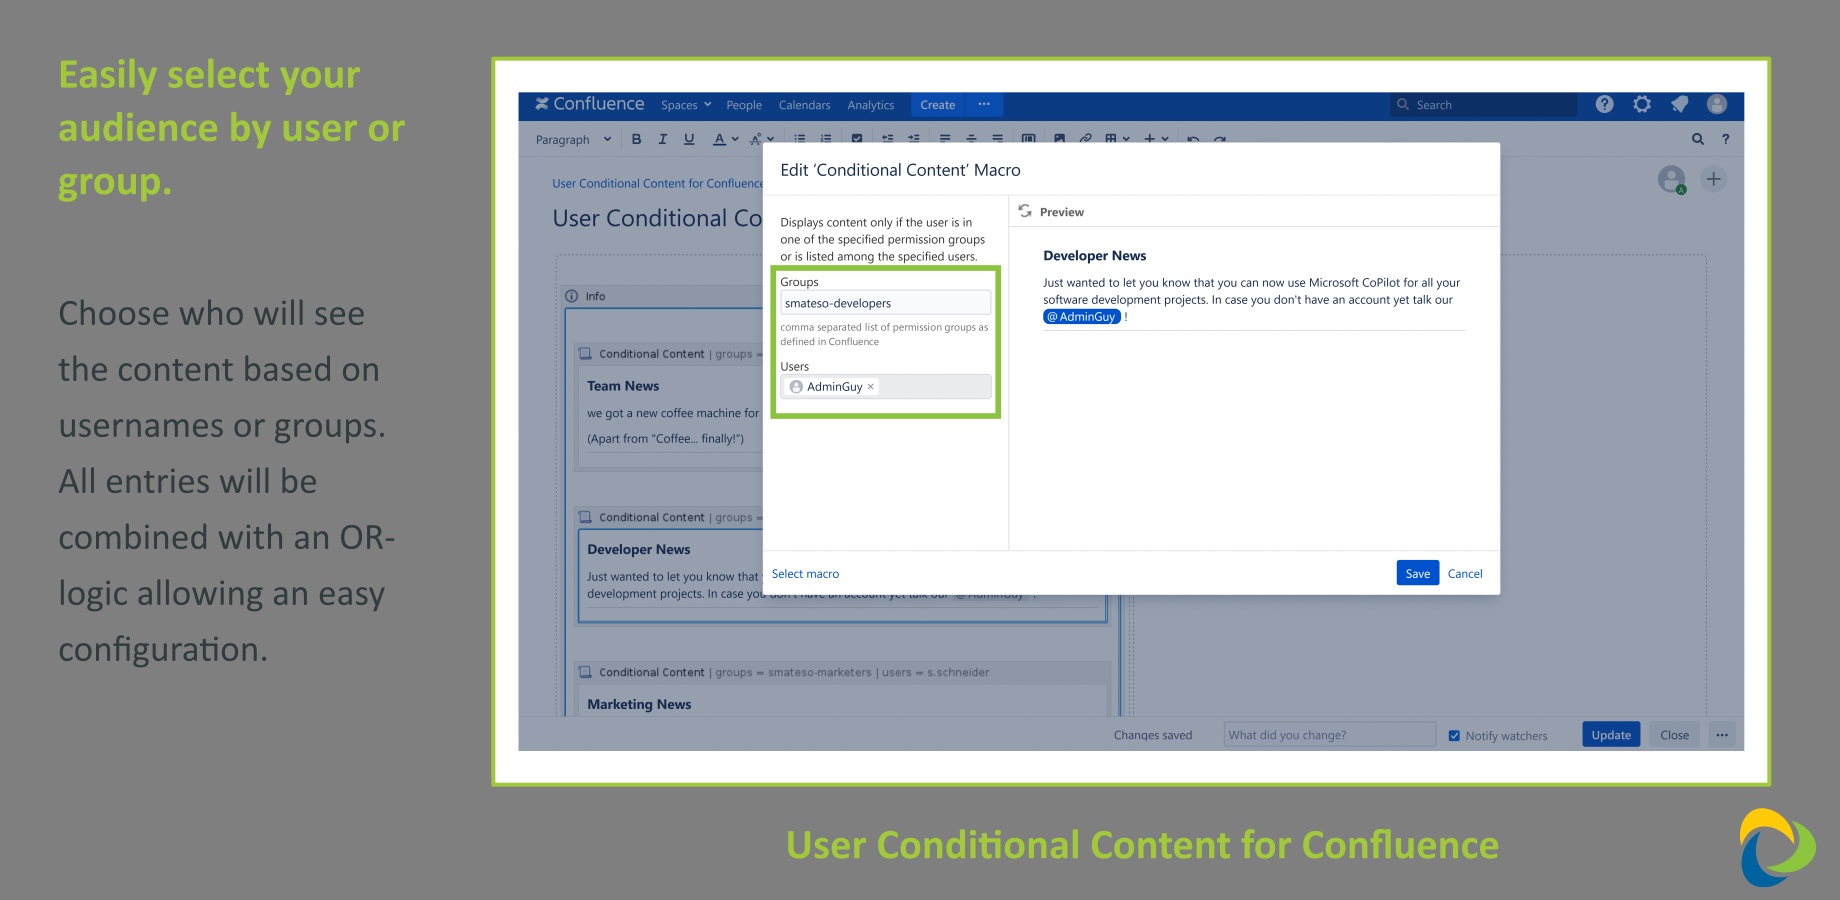Open the table dropdown in toolbar

point(1117,139)
